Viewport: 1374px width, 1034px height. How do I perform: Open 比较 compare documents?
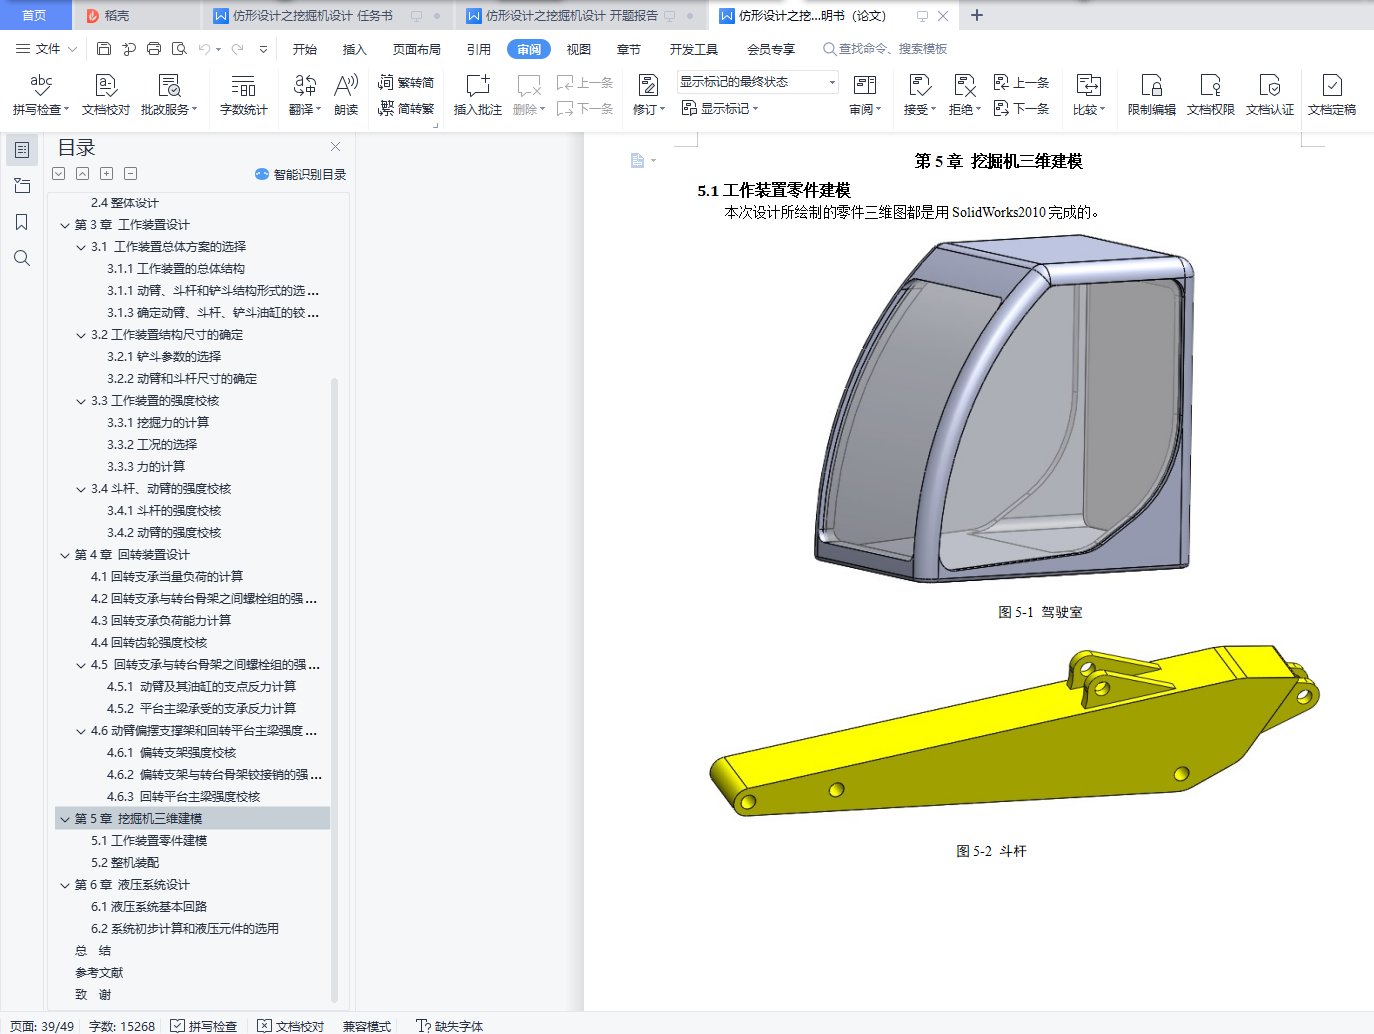(1089, 95)
